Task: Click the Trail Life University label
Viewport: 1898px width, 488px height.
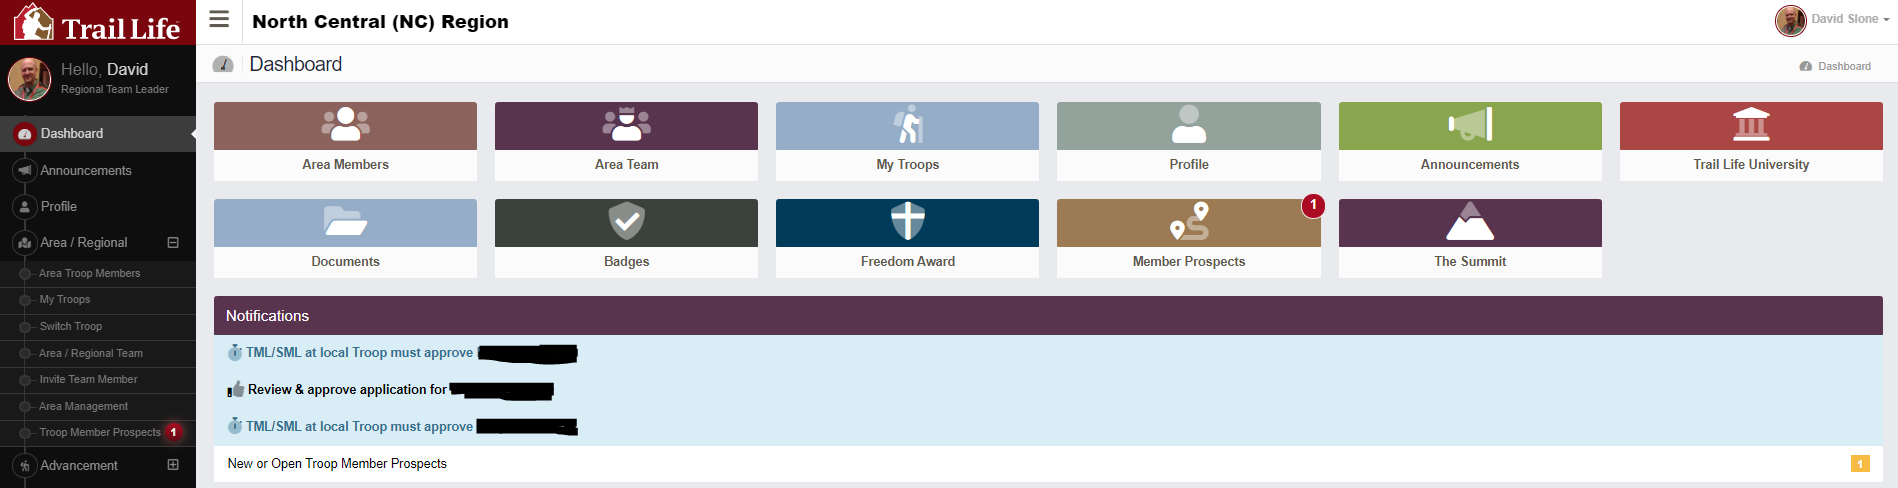Action: 1751,165
